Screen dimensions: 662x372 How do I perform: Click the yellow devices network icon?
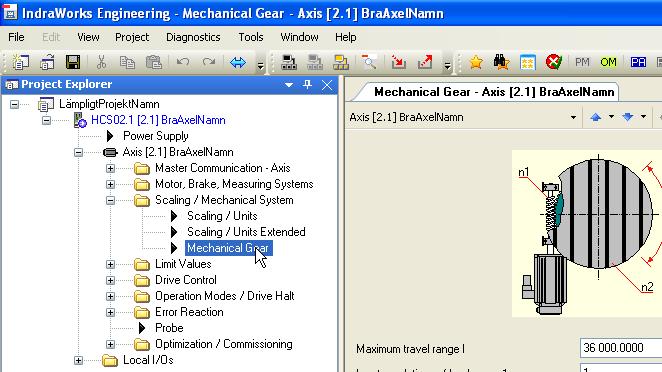(341, 62)
